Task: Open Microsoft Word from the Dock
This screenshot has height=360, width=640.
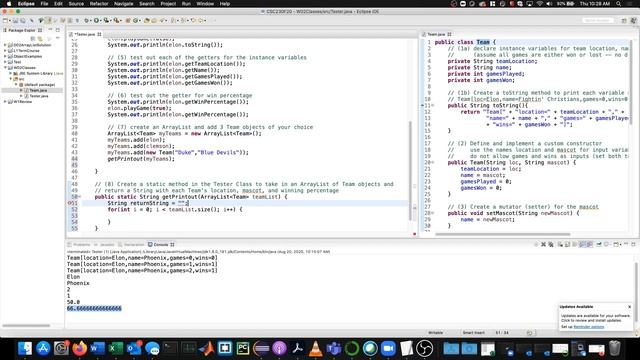Action: click(x=98, y=348)
